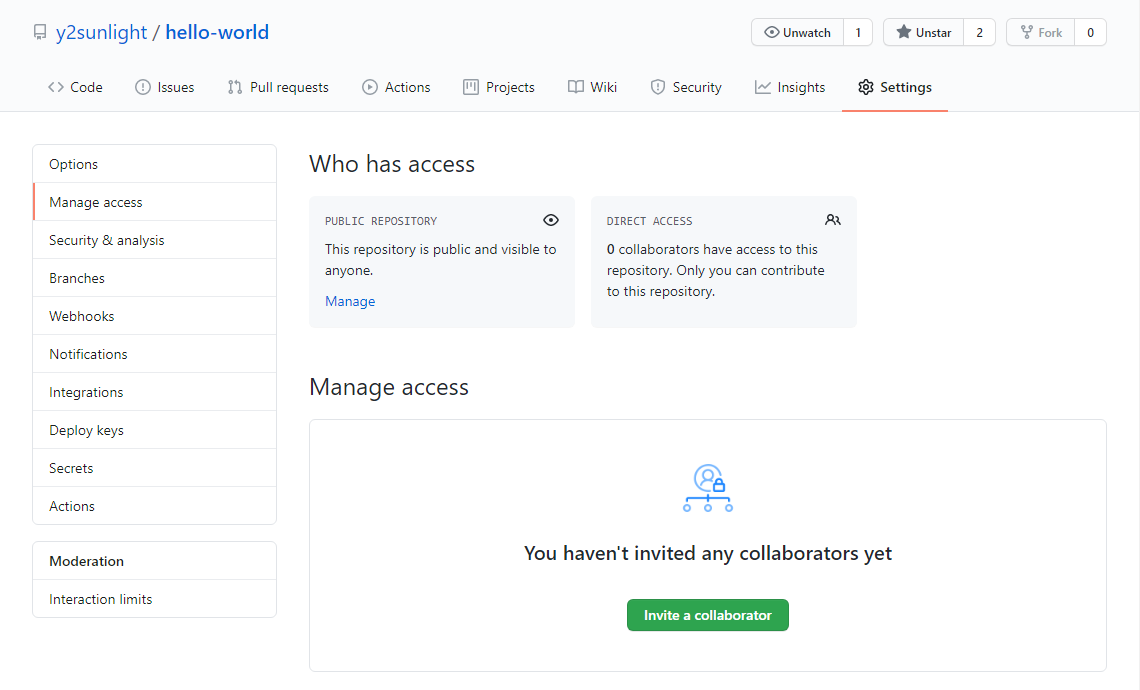Fork the hello-world repository
The height and width of the screenshot is (690, 1140).
click(x=1040, y=33)
